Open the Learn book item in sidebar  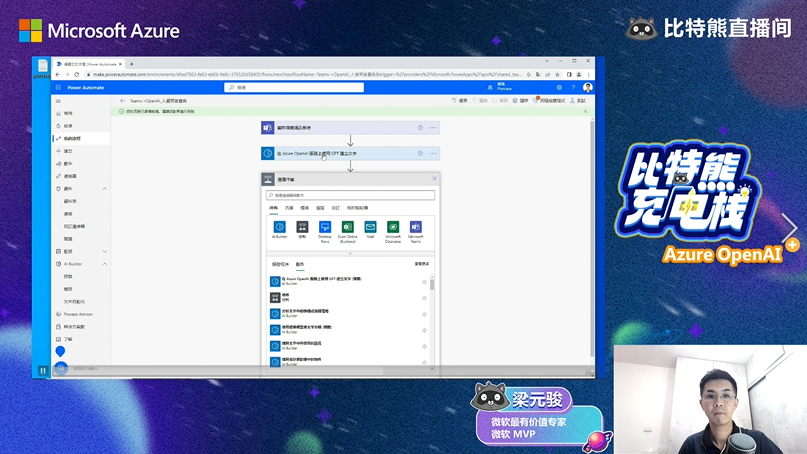65,339
